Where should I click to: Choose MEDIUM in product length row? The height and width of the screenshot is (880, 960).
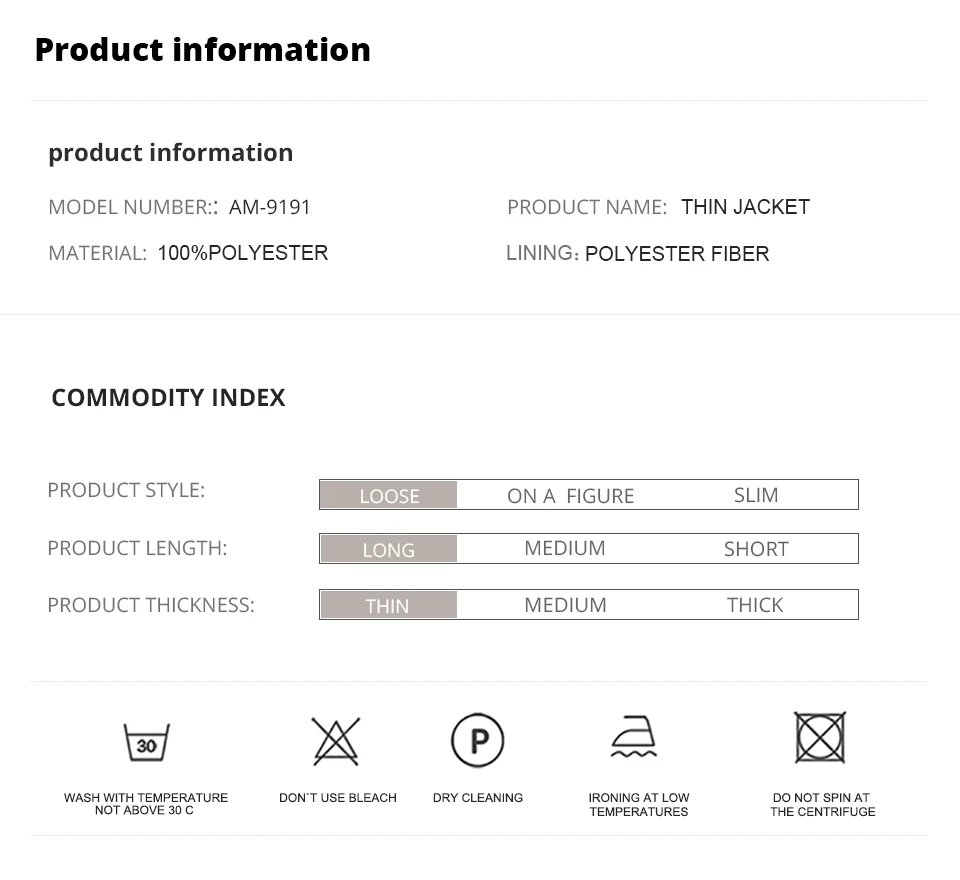coord(565,548)
